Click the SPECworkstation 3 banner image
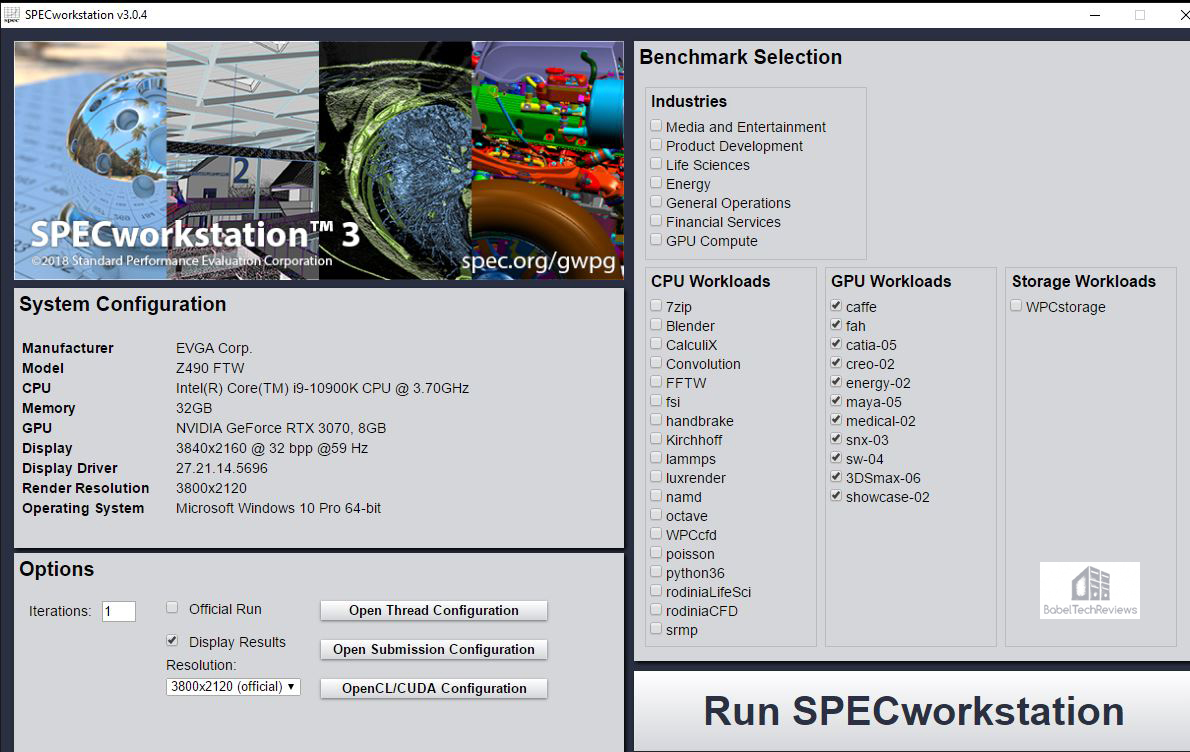 point(319,160)
